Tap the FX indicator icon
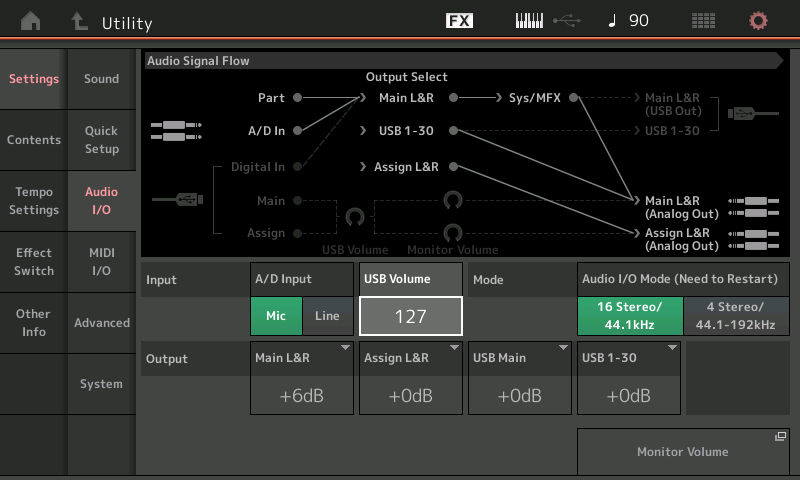Image resolution: width=800 pixels, height=480 pixels. [x=459, y=21]
